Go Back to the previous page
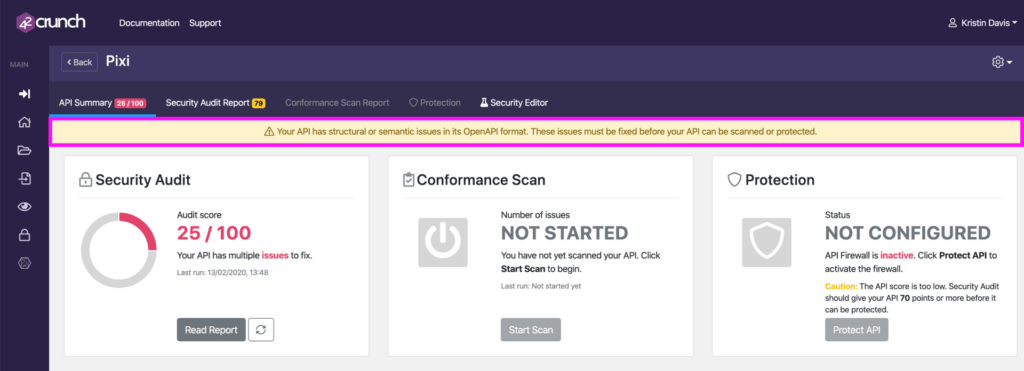Image resolution: width=1024 pixels, height=371 pixels. [x=80, y=62]
